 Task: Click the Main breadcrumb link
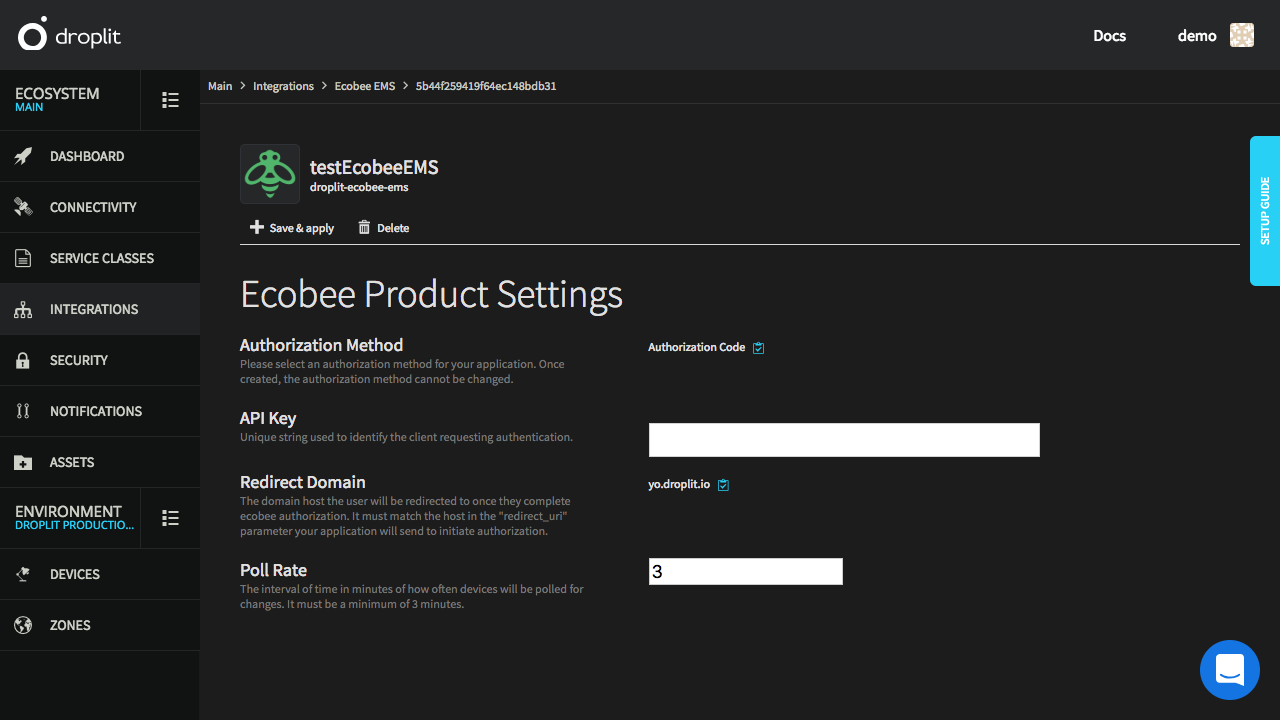(220, 86)
